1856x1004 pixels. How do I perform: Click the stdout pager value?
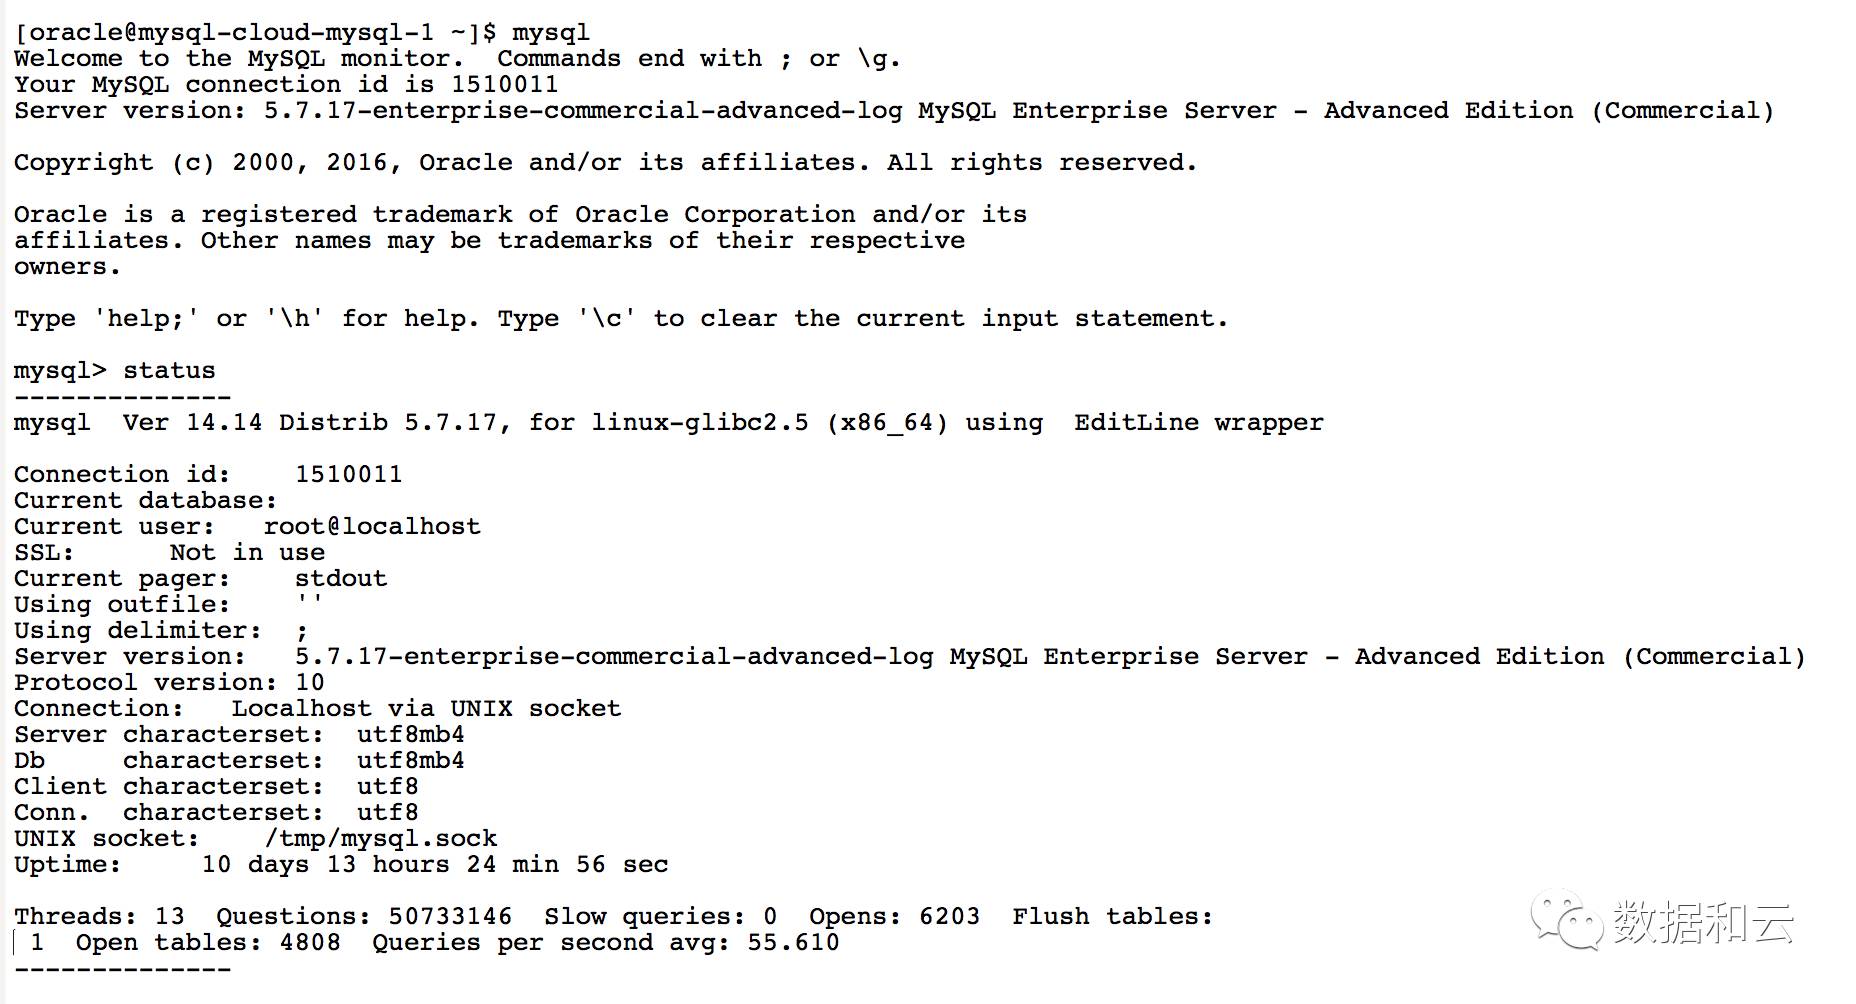click(x=341, y=579)
